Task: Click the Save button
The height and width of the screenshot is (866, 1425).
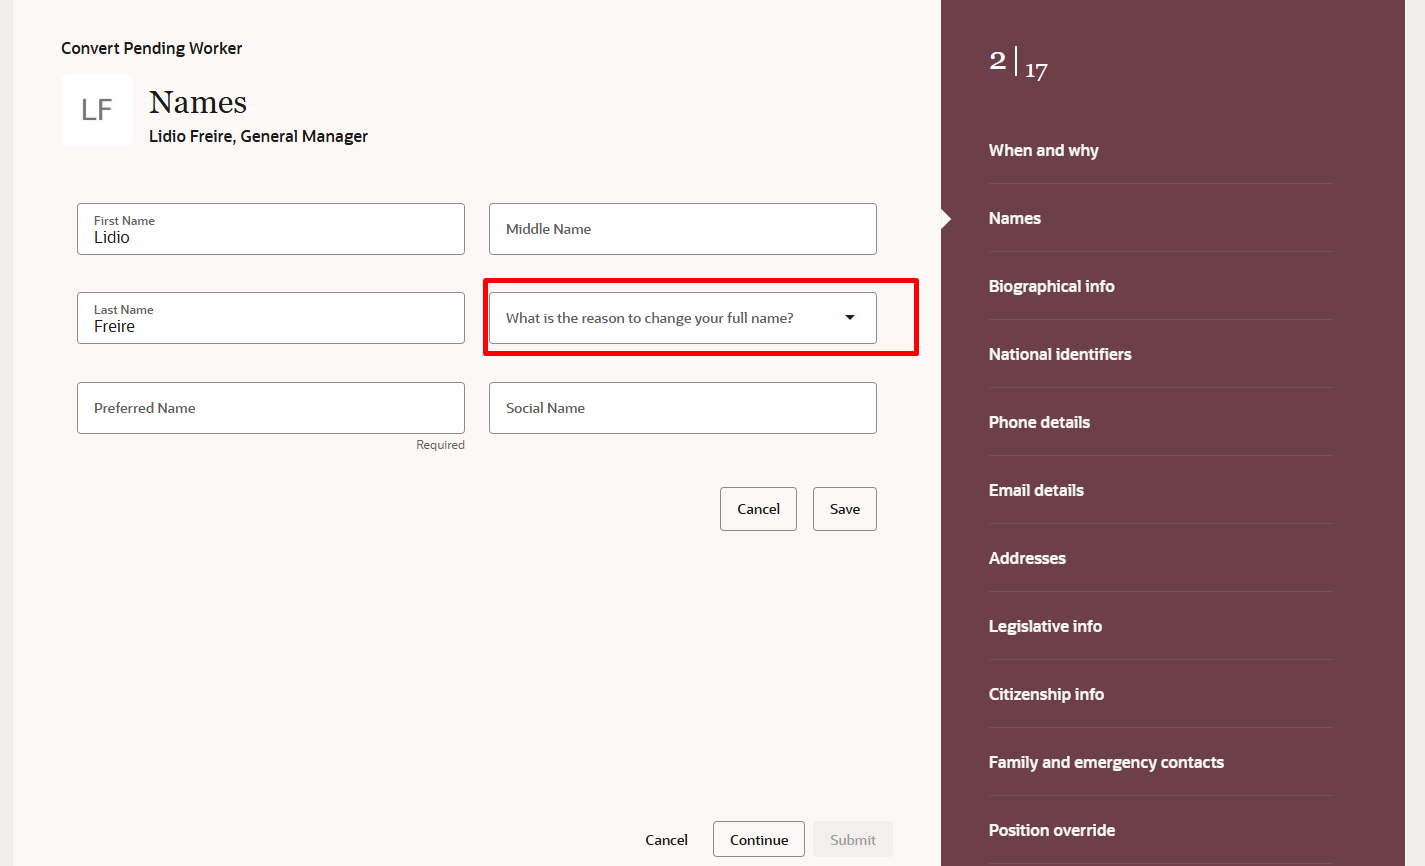Action: (845, 509)
